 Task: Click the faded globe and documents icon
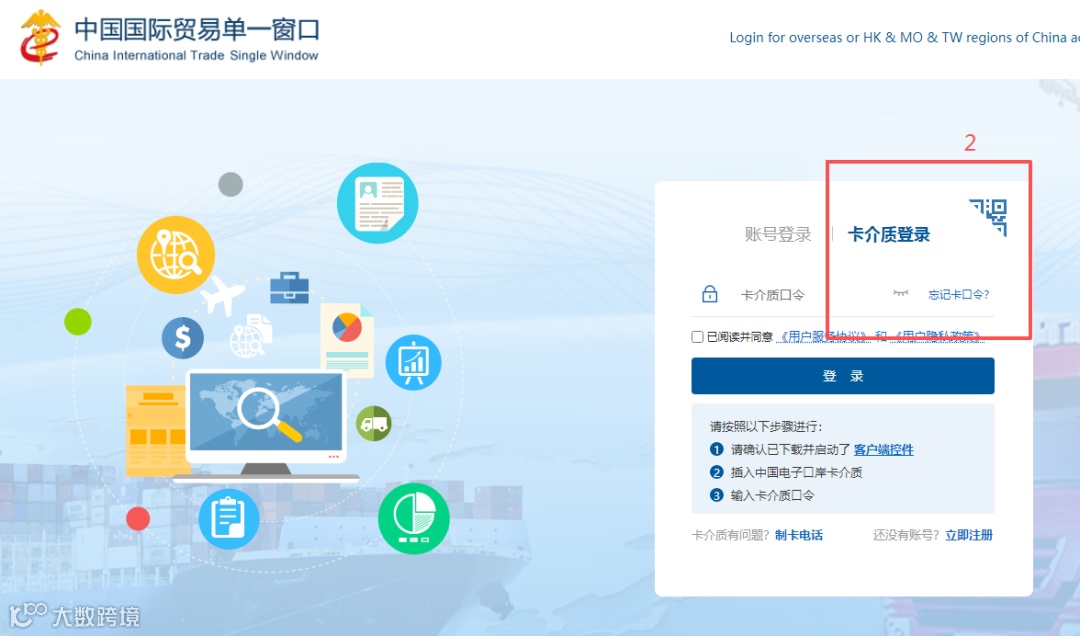(x=251, y=336)
